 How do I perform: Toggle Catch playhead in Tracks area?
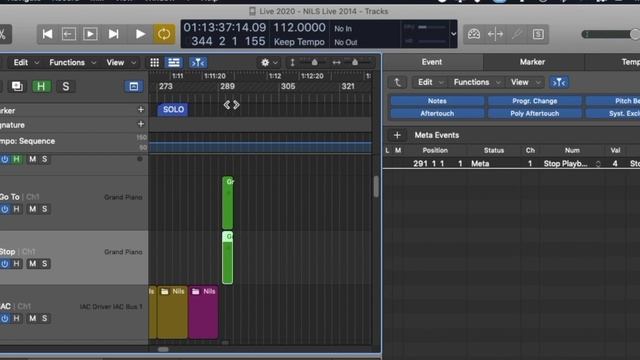tap(198, 62)
